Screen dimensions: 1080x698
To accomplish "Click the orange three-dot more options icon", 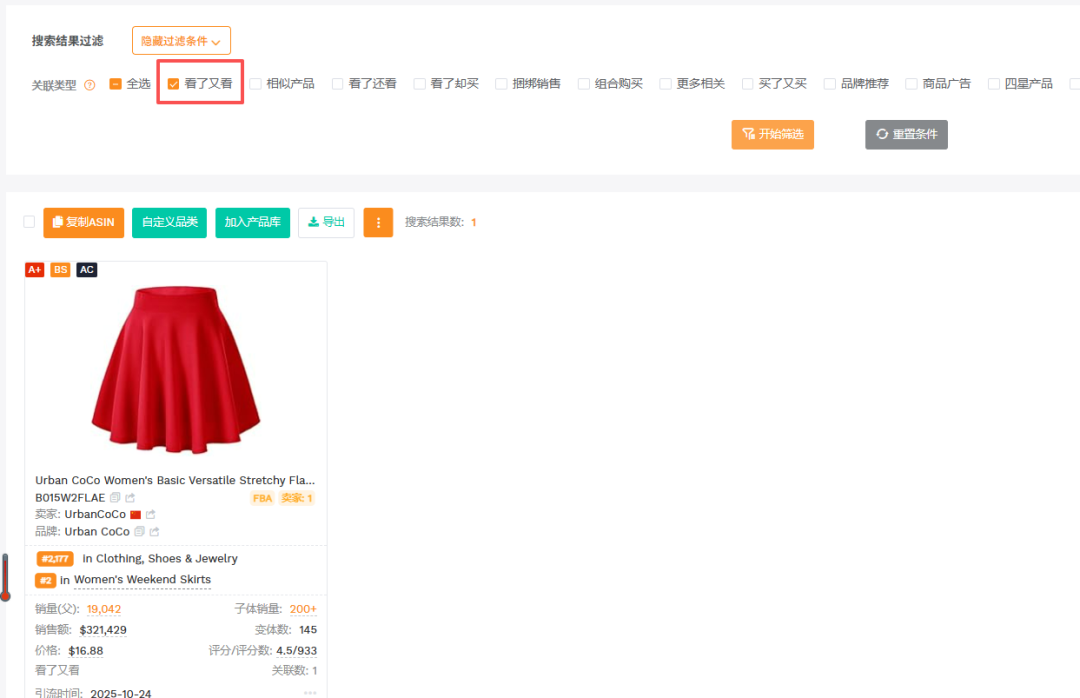I will 378,222.
